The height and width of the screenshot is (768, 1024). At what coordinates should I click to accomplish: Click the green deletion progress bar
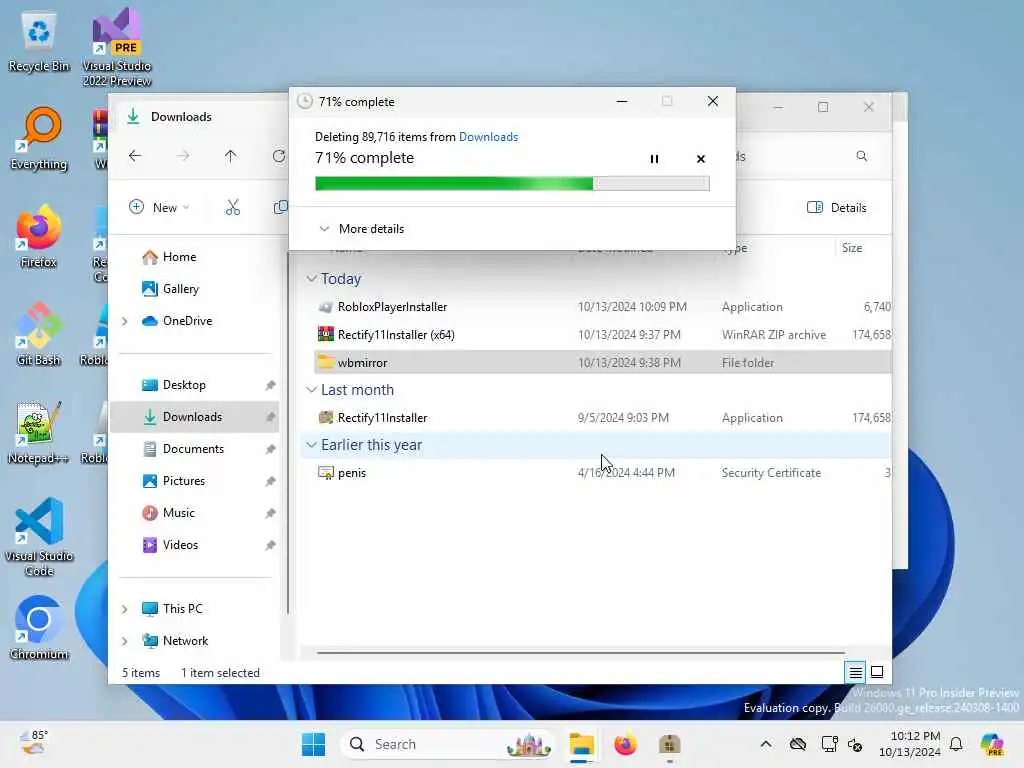(512, 184)
